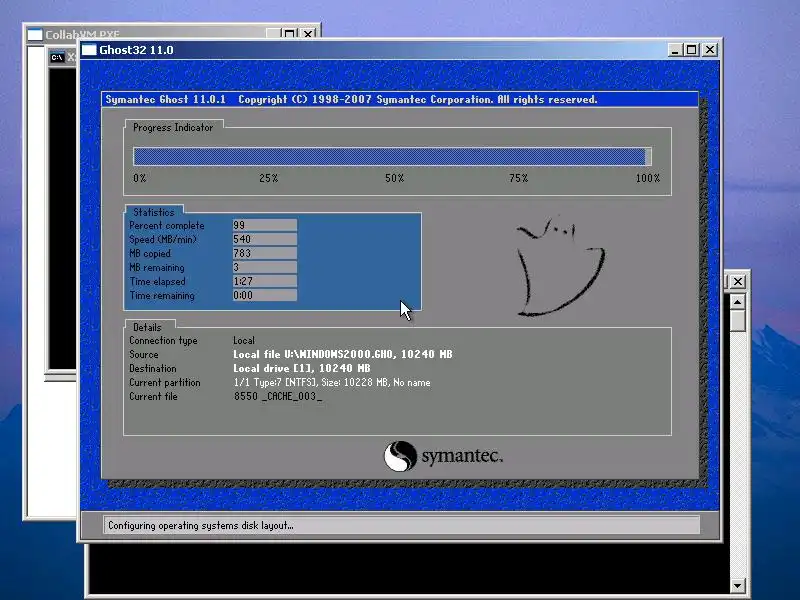Click the Current file 8550 _CACHE_003_
800x600 pixels.
278,396
